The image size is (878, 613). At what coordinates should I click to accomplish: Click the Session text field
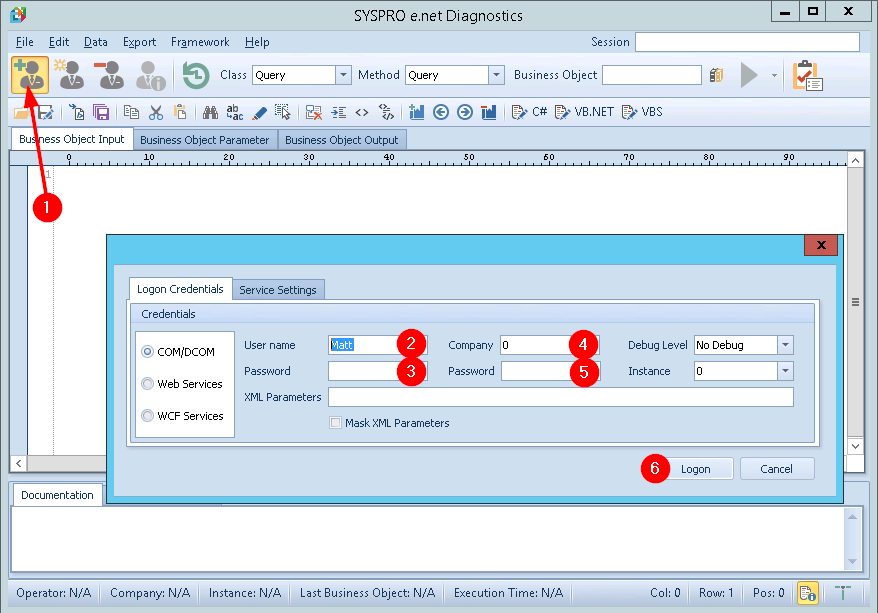click(x=747, y=42)
